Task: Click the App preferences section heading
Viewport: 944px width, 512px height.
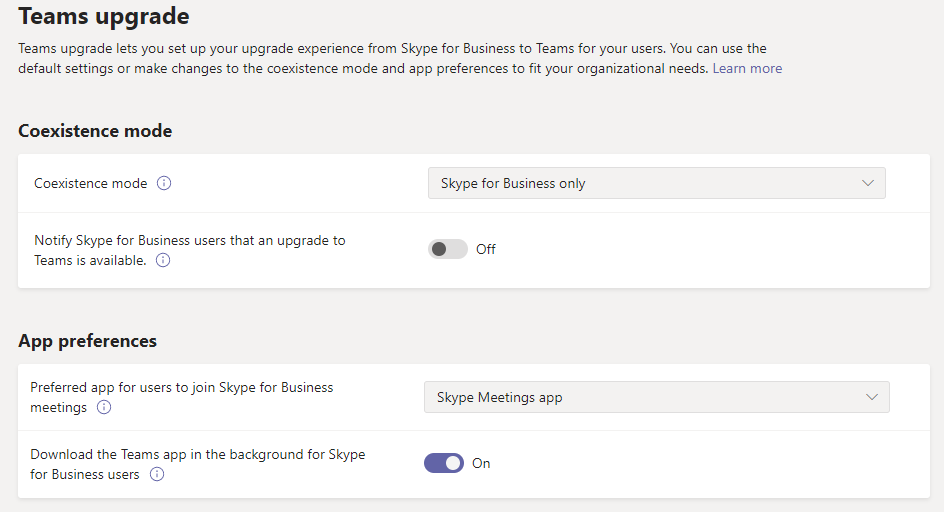Action: tap(87, 341)
